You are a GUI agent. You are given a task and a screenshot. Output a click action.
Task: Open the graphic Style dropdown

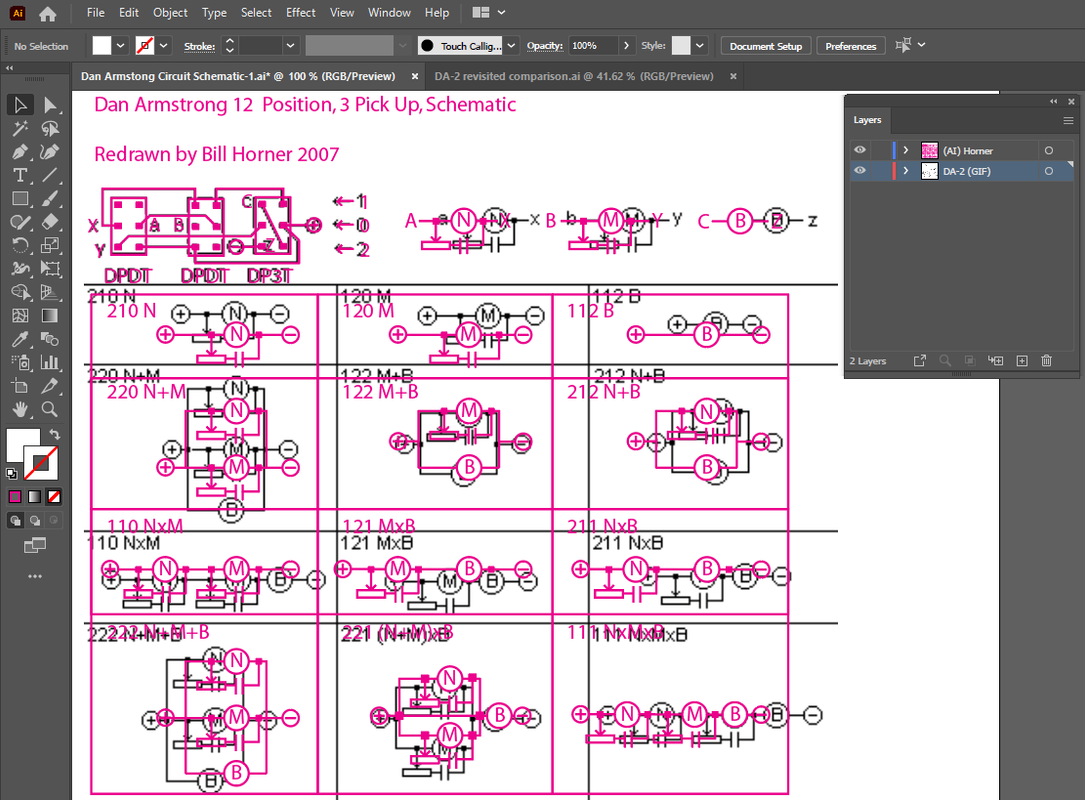tap(700, 46)
